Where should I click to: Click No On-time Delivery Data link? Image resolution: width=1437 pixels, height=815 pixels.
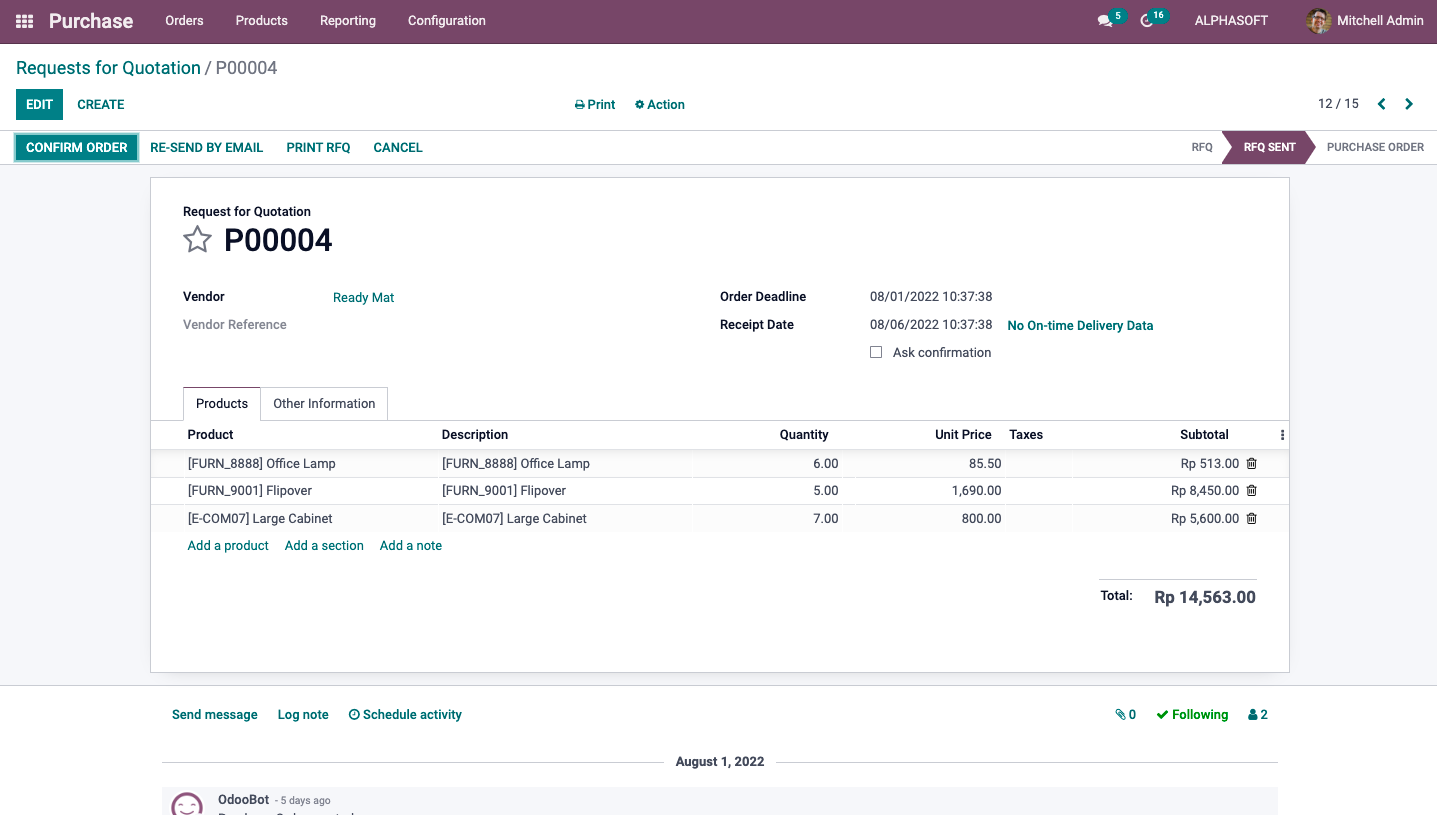point(1080,326)
